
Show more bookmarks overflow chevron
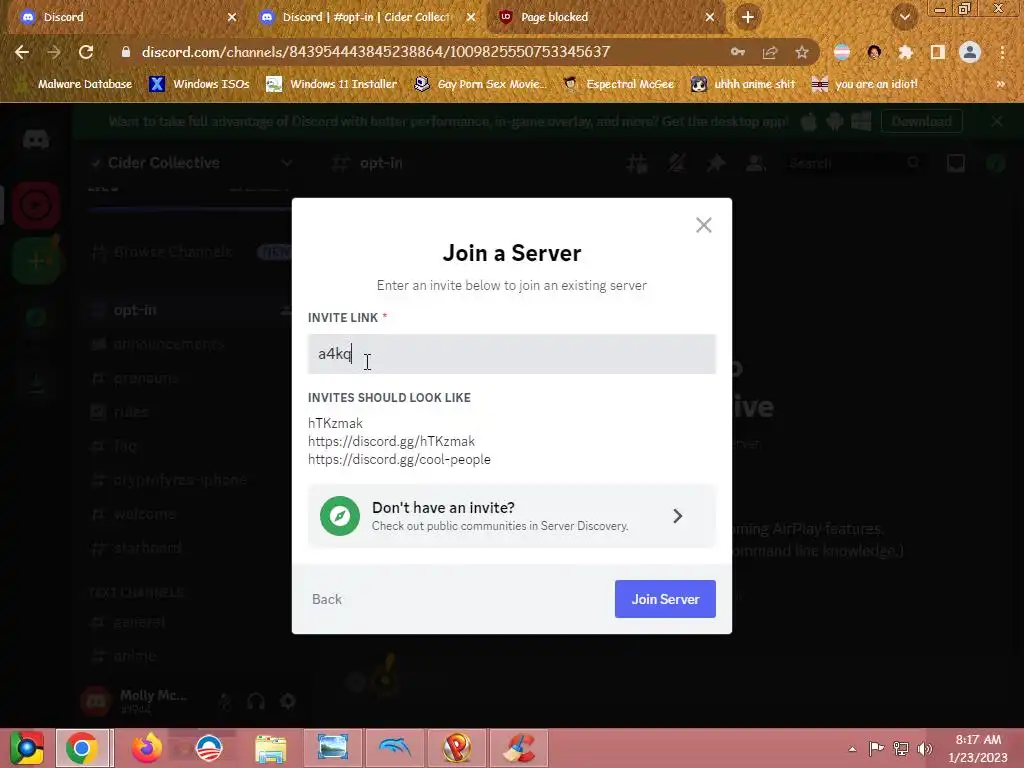click(x=1000, y=84)
